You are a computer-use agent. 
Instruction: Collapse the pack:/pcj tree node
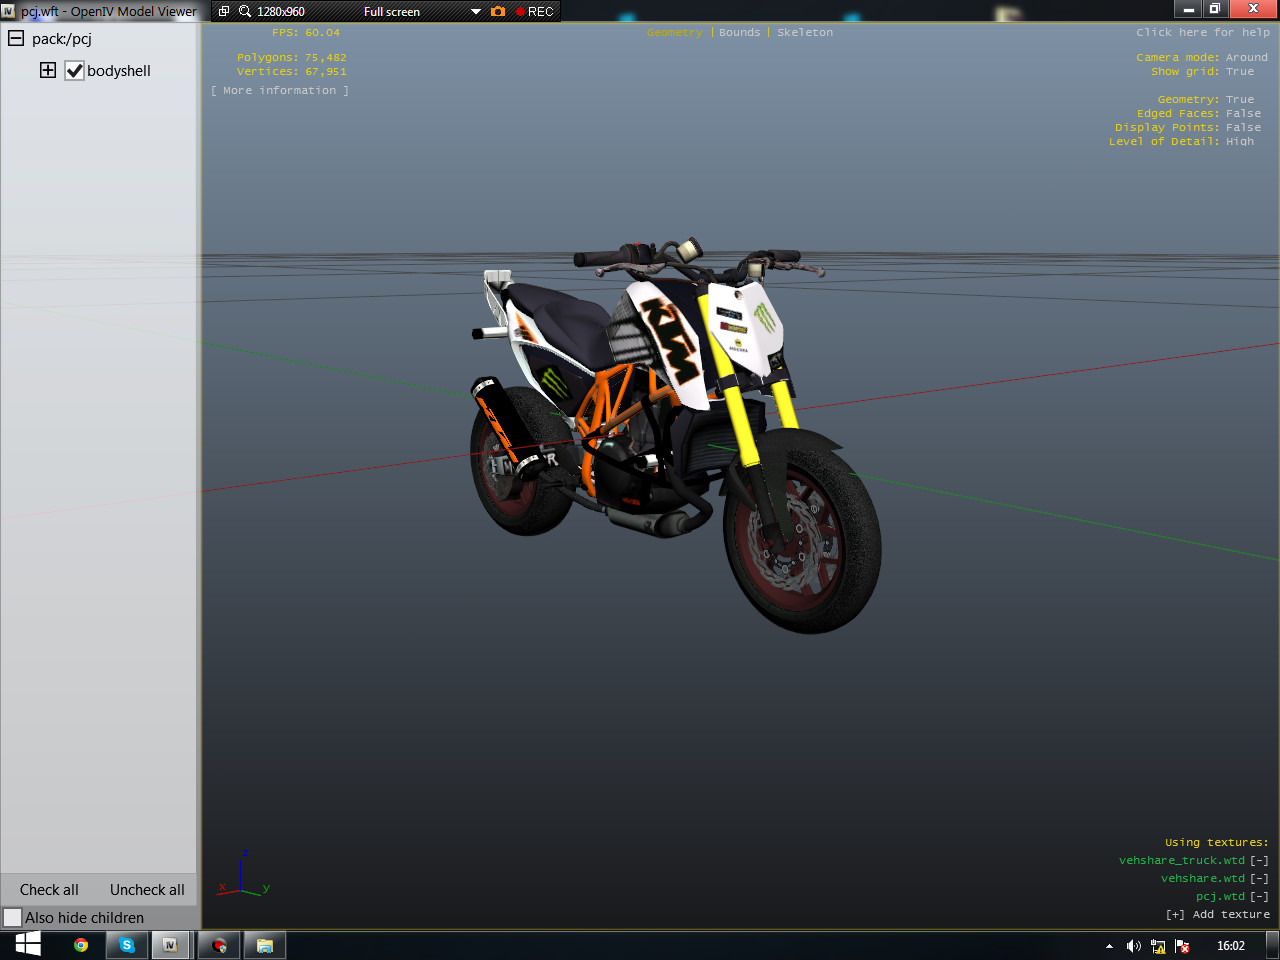pos(16,38)
